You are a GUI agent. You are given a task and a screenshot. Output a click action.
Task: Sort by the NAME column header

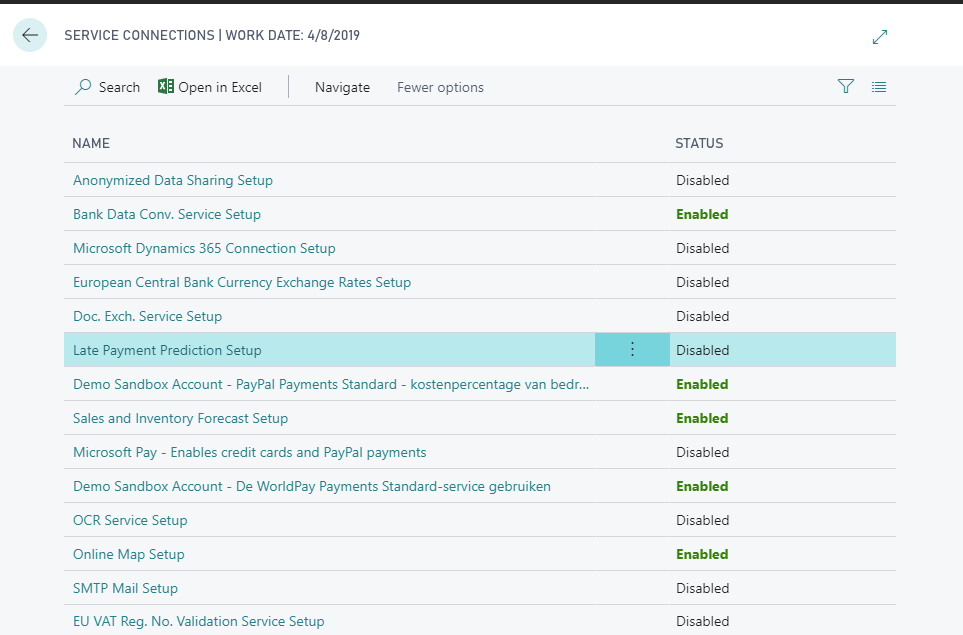(91, 143)
